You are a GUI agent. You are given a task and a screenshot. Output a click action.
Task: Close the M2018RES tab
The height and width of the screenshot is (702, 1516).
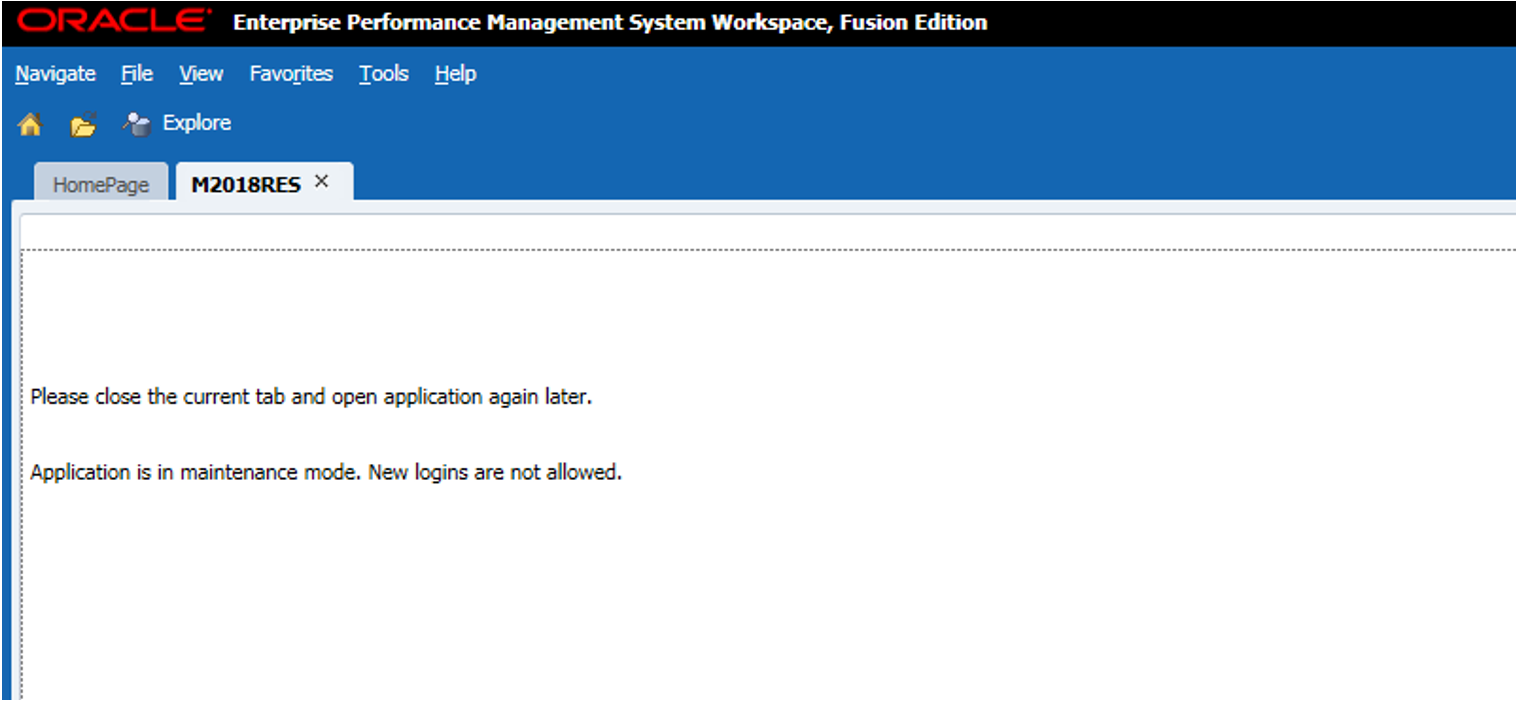321,182
